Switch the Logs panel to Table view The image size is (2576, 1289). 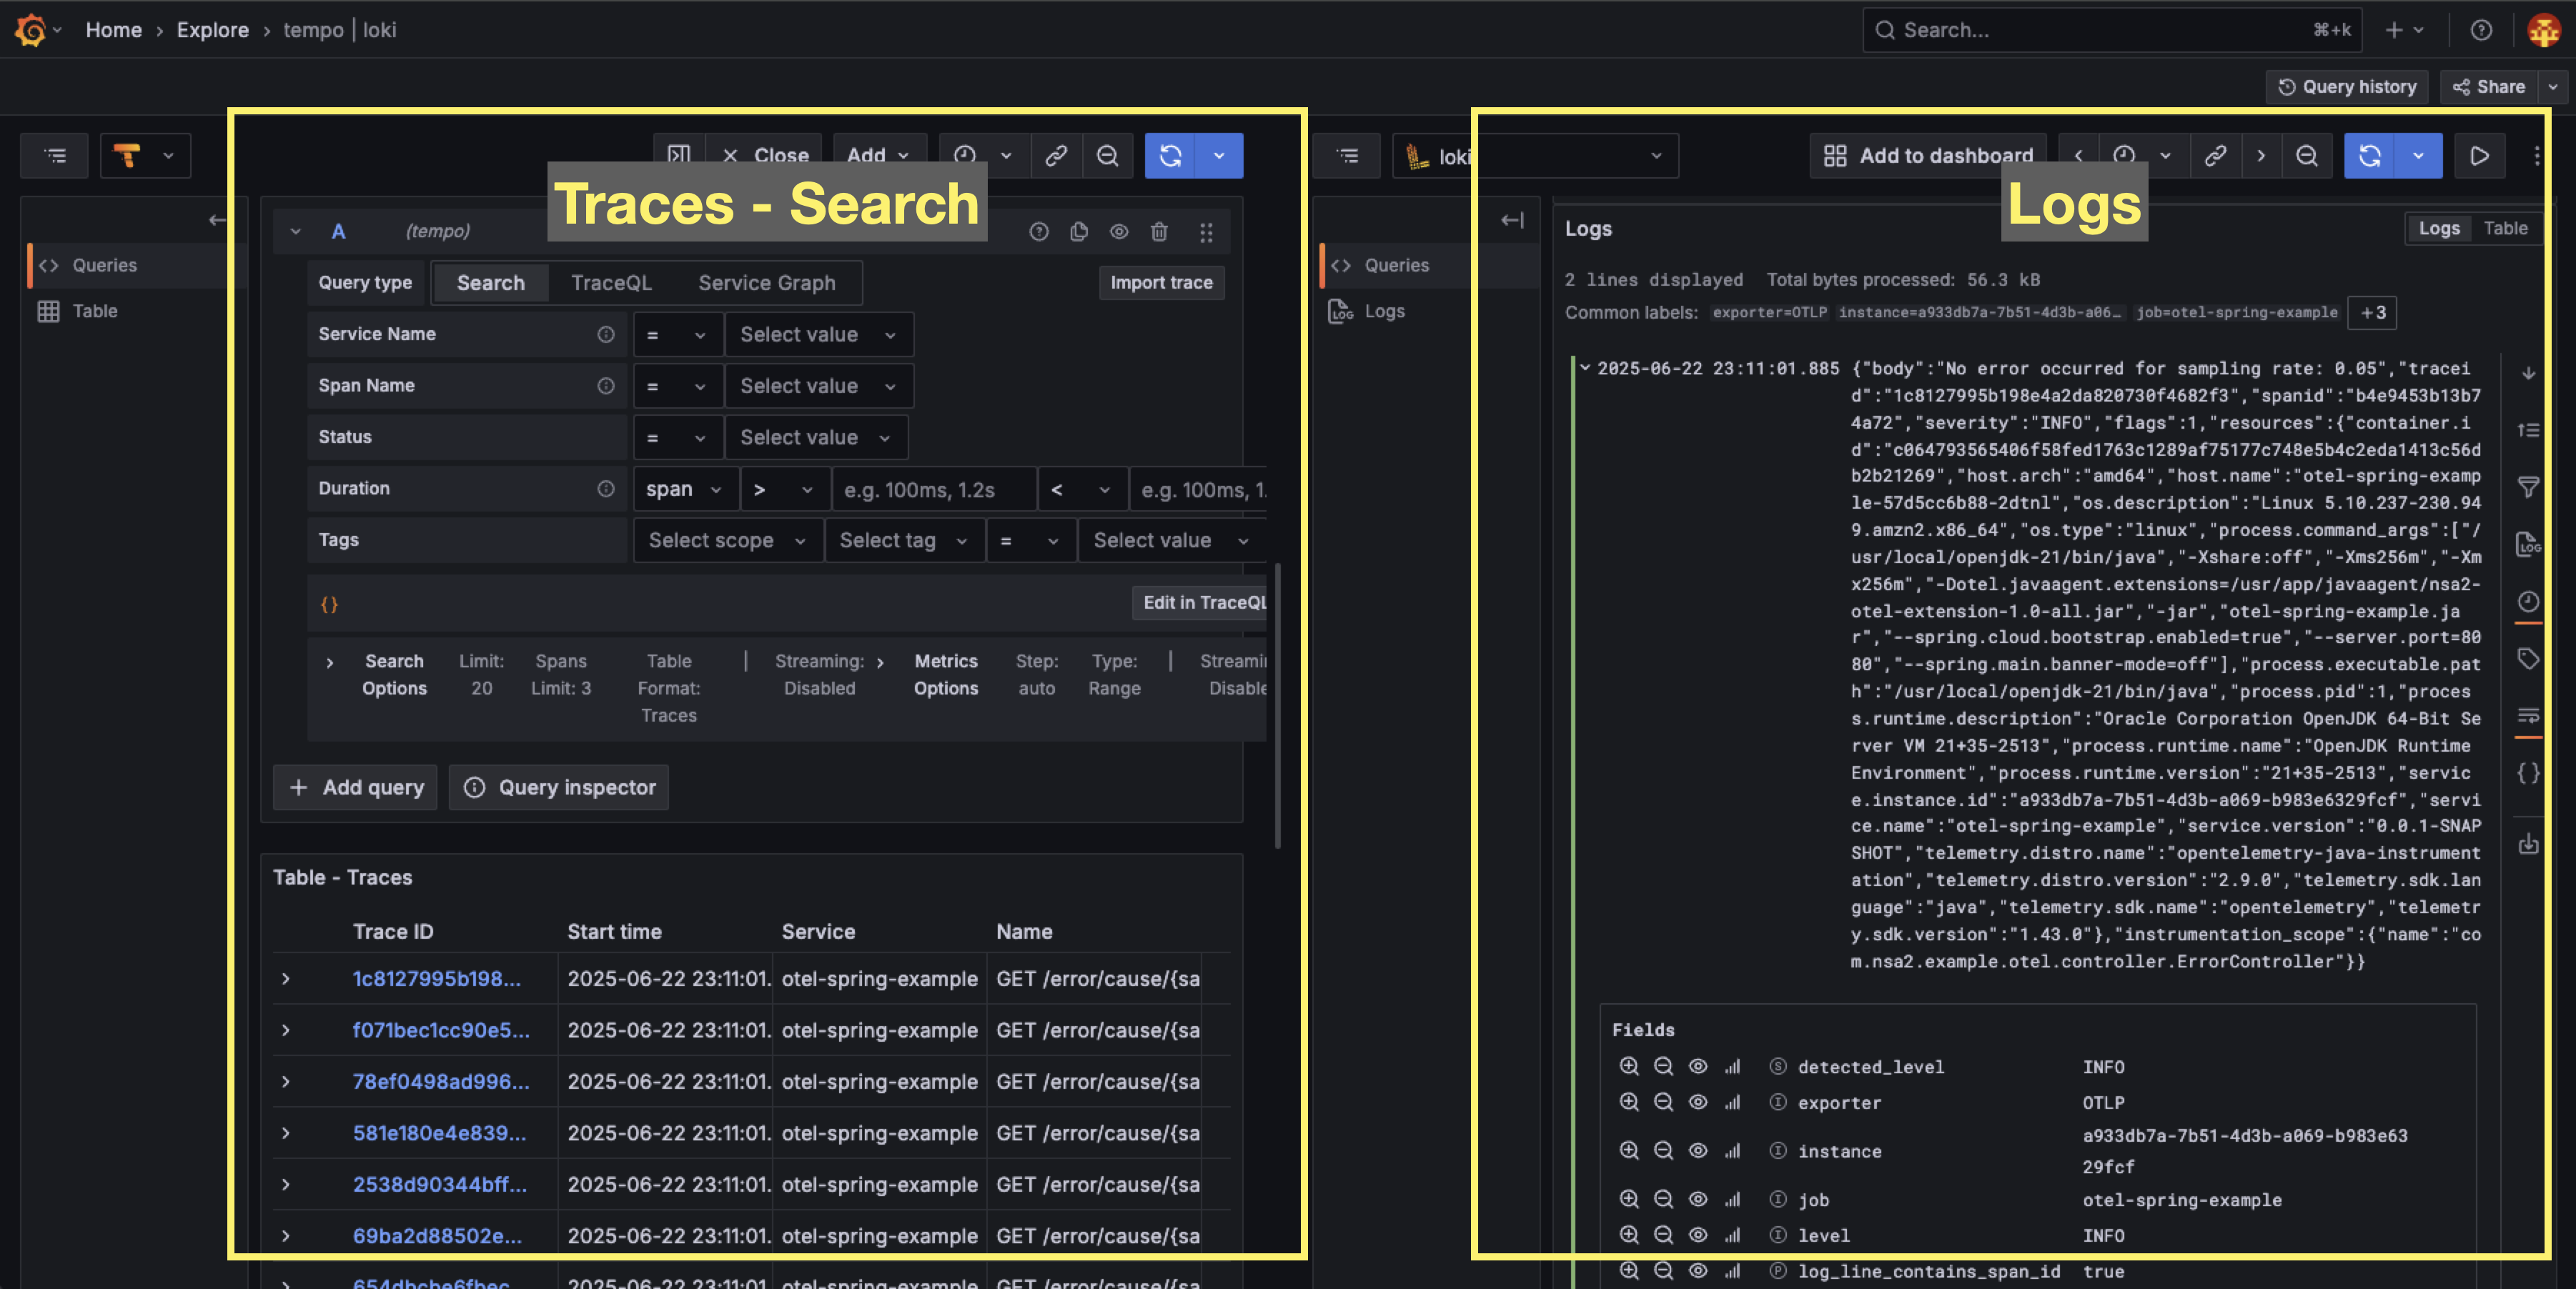(x=2505, y=228)
